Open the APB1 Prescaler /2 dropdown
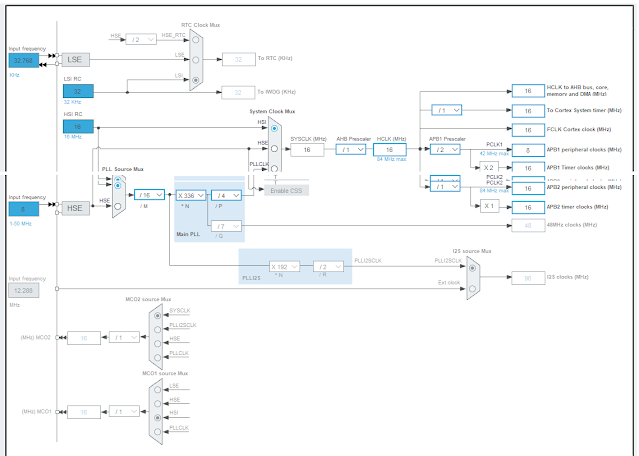Screen dimensions: 639x456 pos(445,150)
